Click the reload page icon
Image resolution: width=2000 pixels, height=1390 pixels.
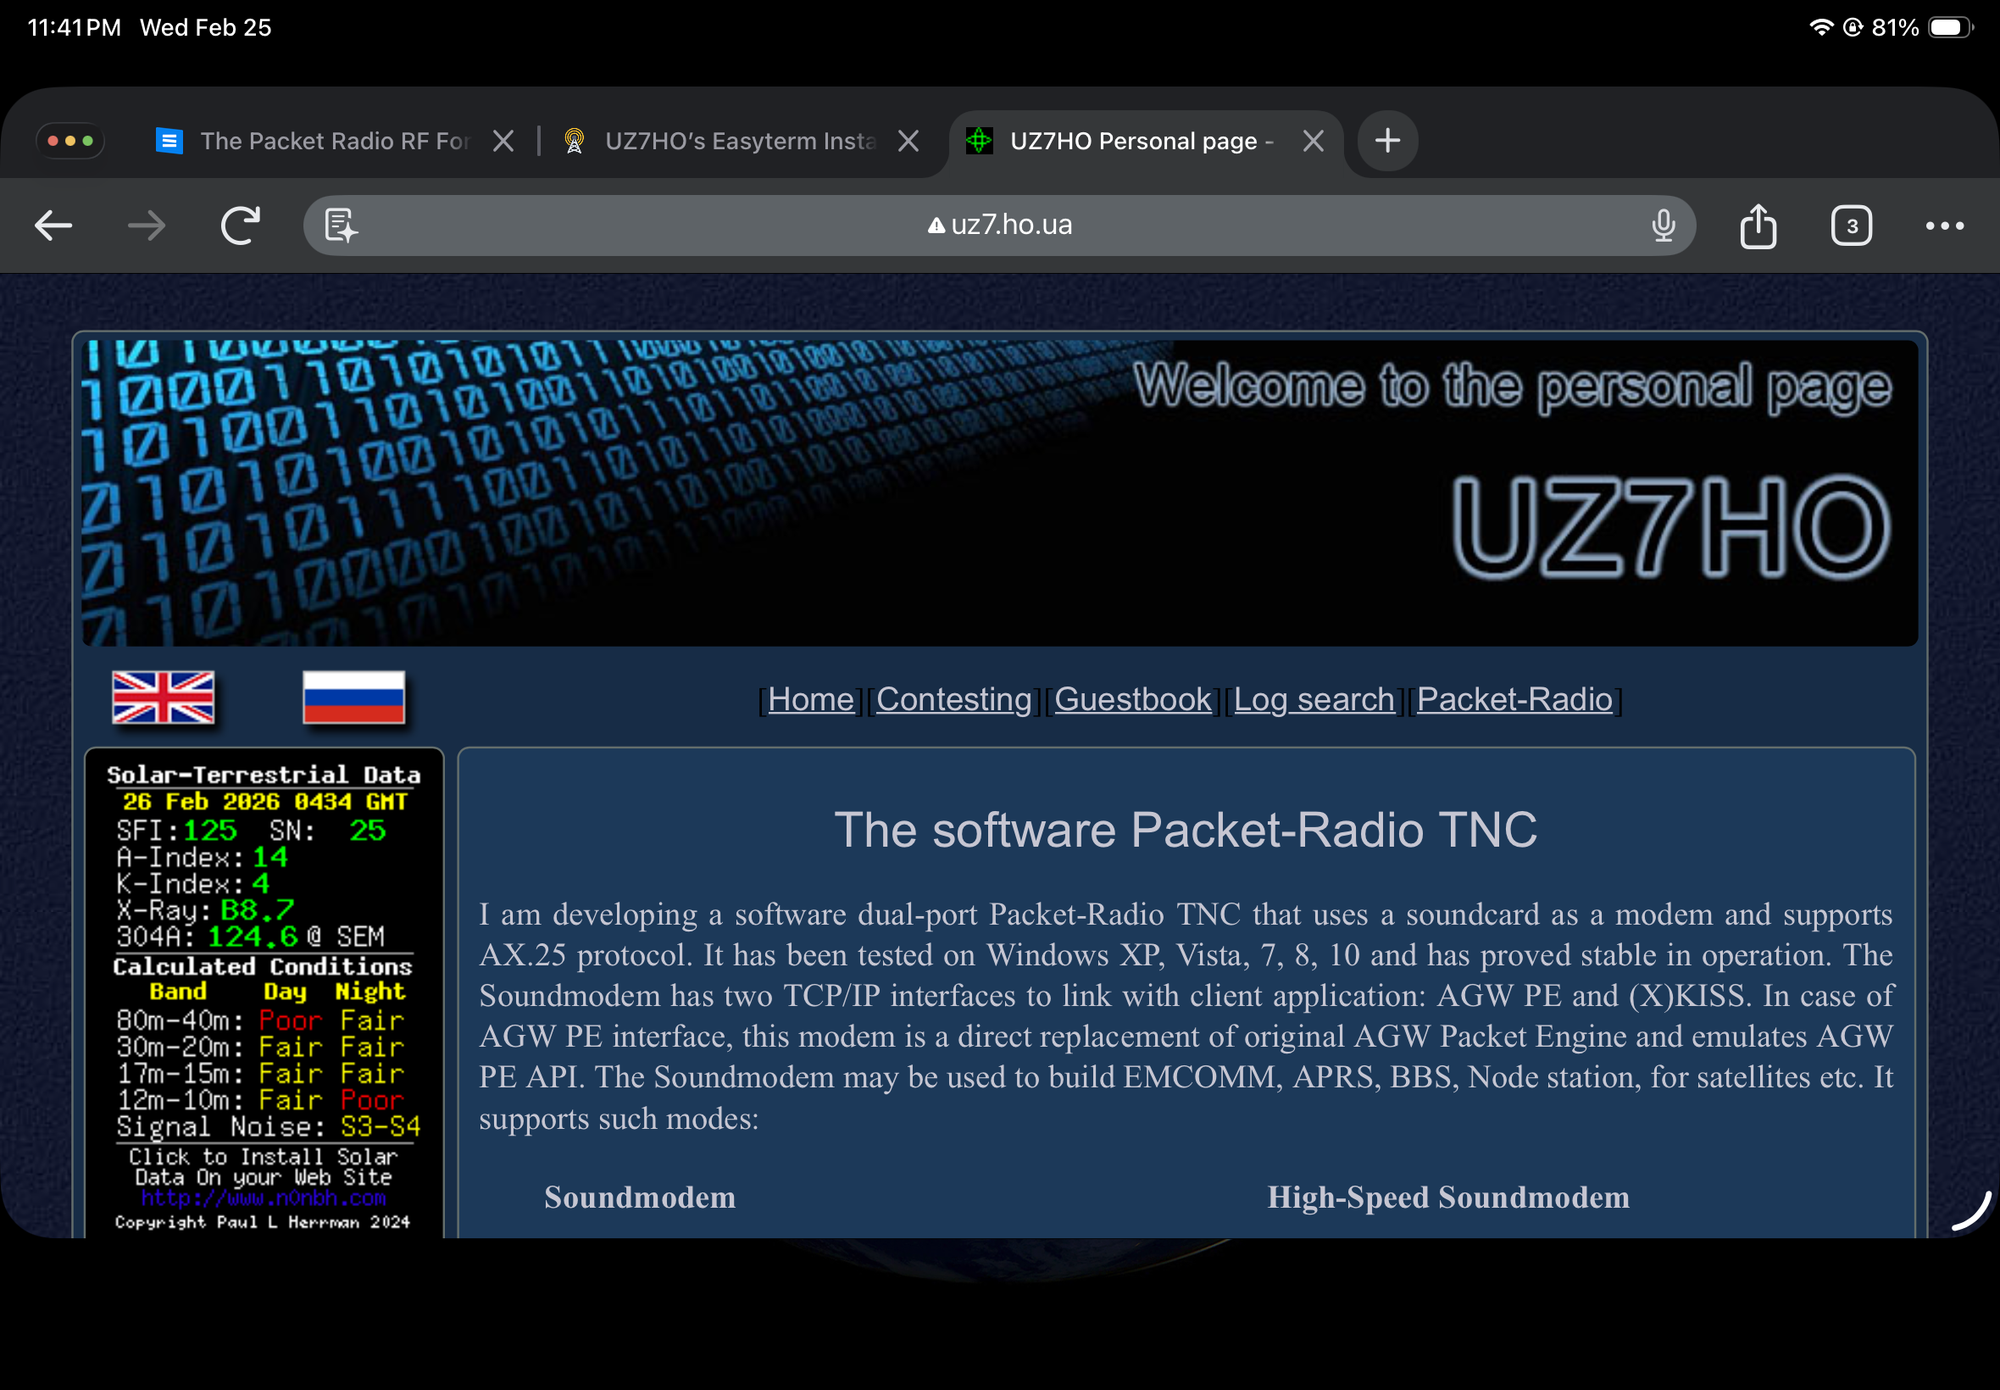pyautogui.click(x=239, y=225)
